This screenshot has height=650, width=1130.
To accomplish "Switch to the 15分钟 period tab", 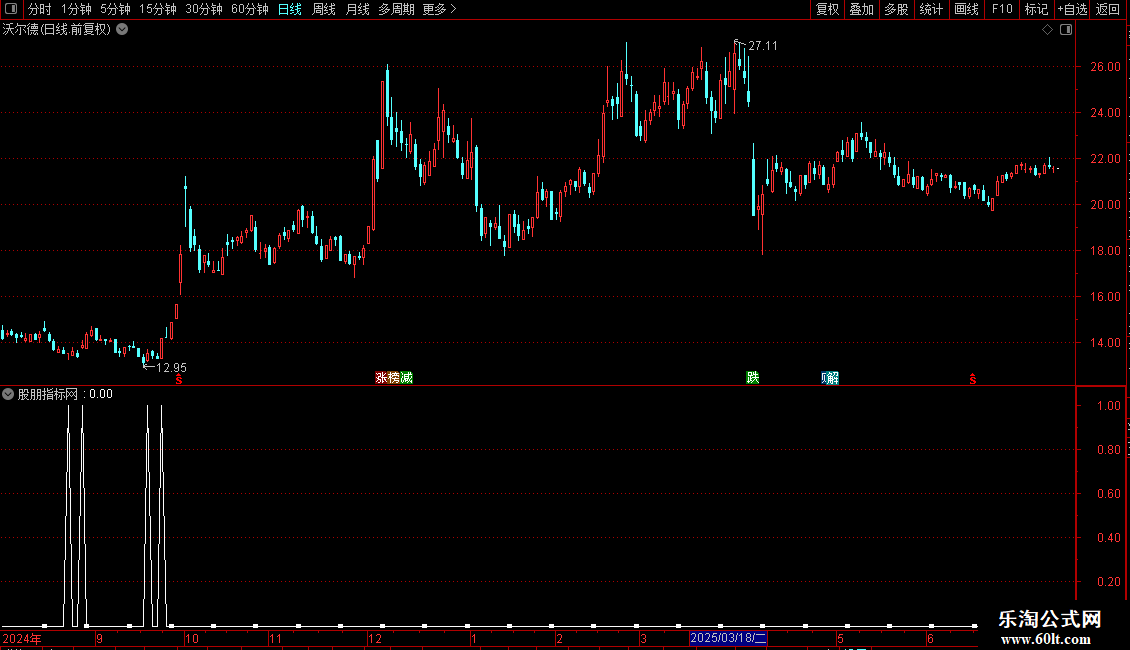I will pos(158,9).
